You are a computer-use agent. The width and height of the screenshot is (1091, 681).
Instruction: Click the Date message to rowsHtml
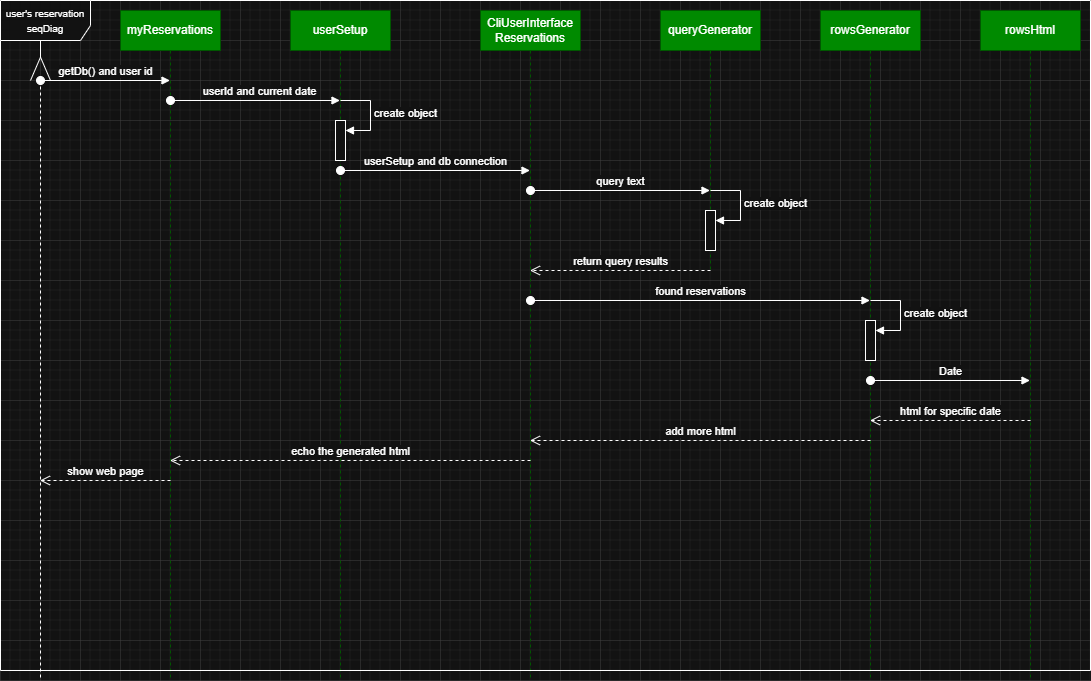(950, 371)
